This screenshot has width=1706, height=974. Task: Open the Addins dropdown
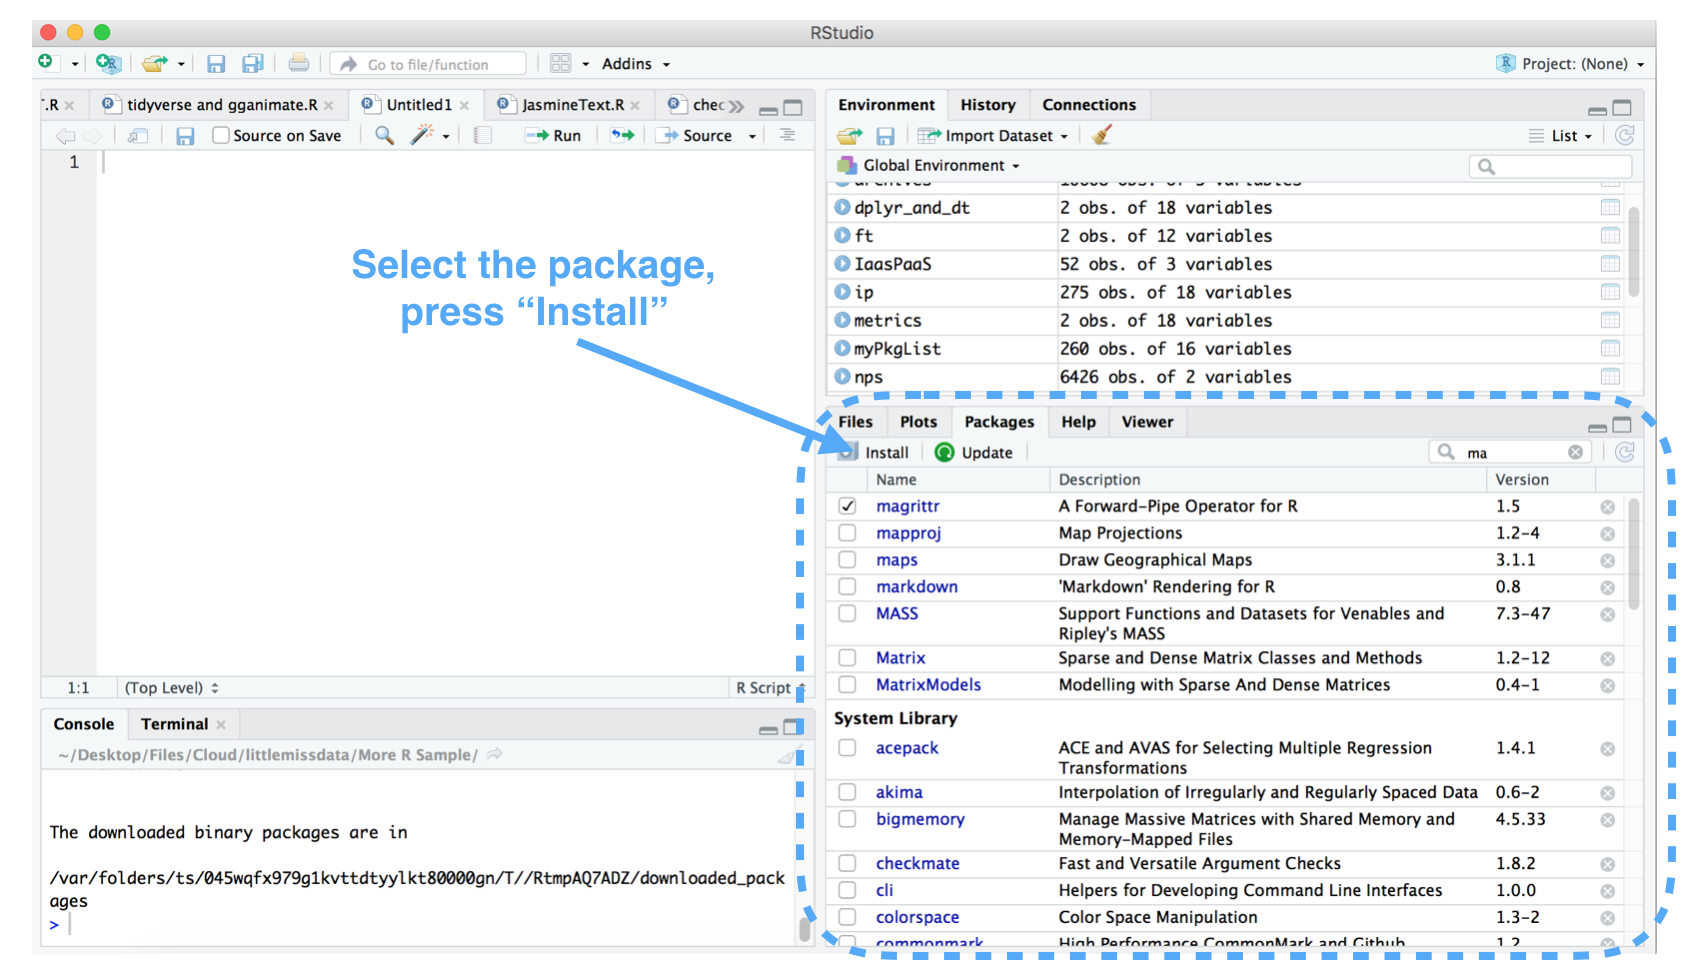click(636, 63)
